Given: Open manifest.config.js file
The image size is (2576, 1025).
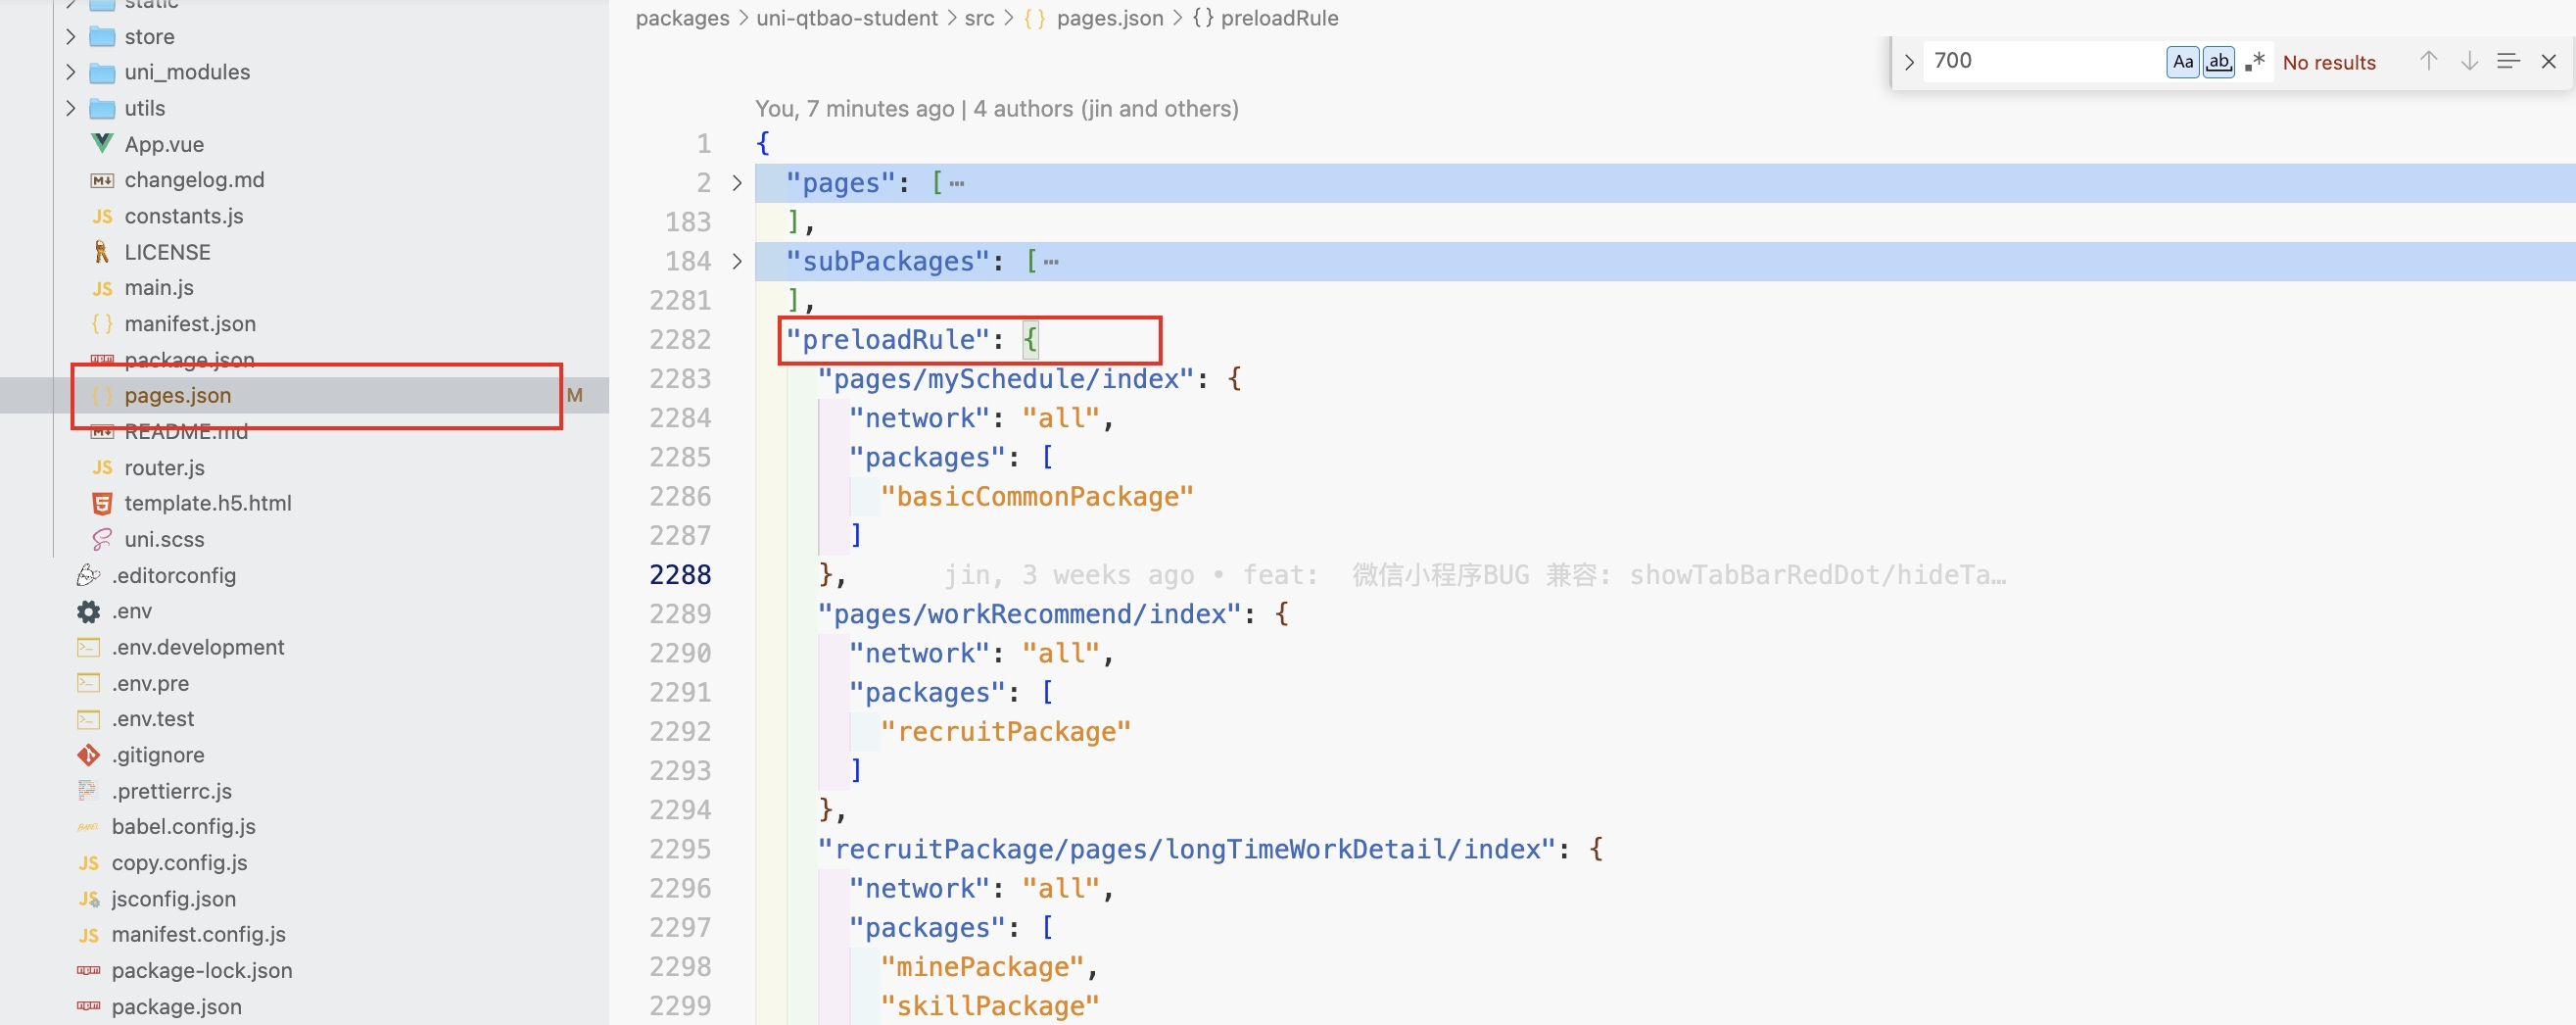Looking at the screenshot, I should [198, 934].
